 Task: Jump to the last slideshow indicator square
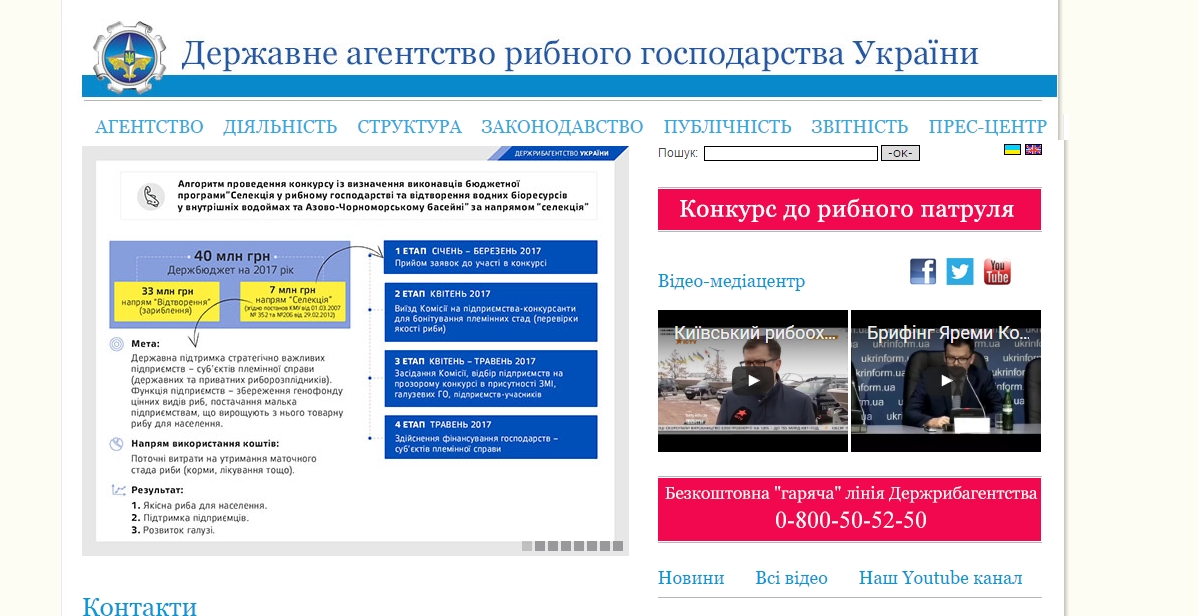click(618, 546)
